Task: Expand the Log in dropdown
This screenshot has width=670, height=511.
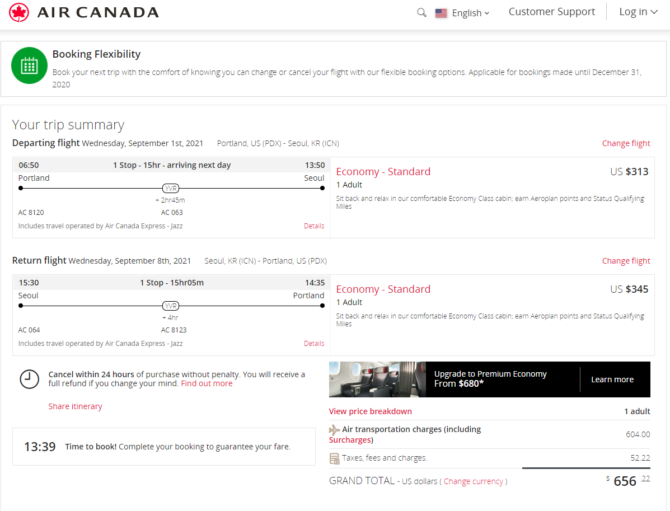Action: (638, 12)
